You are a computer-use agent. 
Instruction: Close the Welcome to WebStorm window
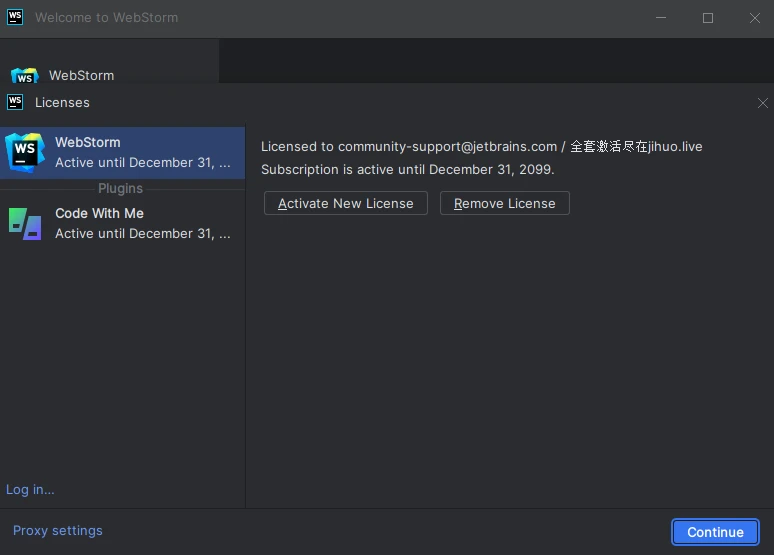pyautogui.click(x=754, y=18)
